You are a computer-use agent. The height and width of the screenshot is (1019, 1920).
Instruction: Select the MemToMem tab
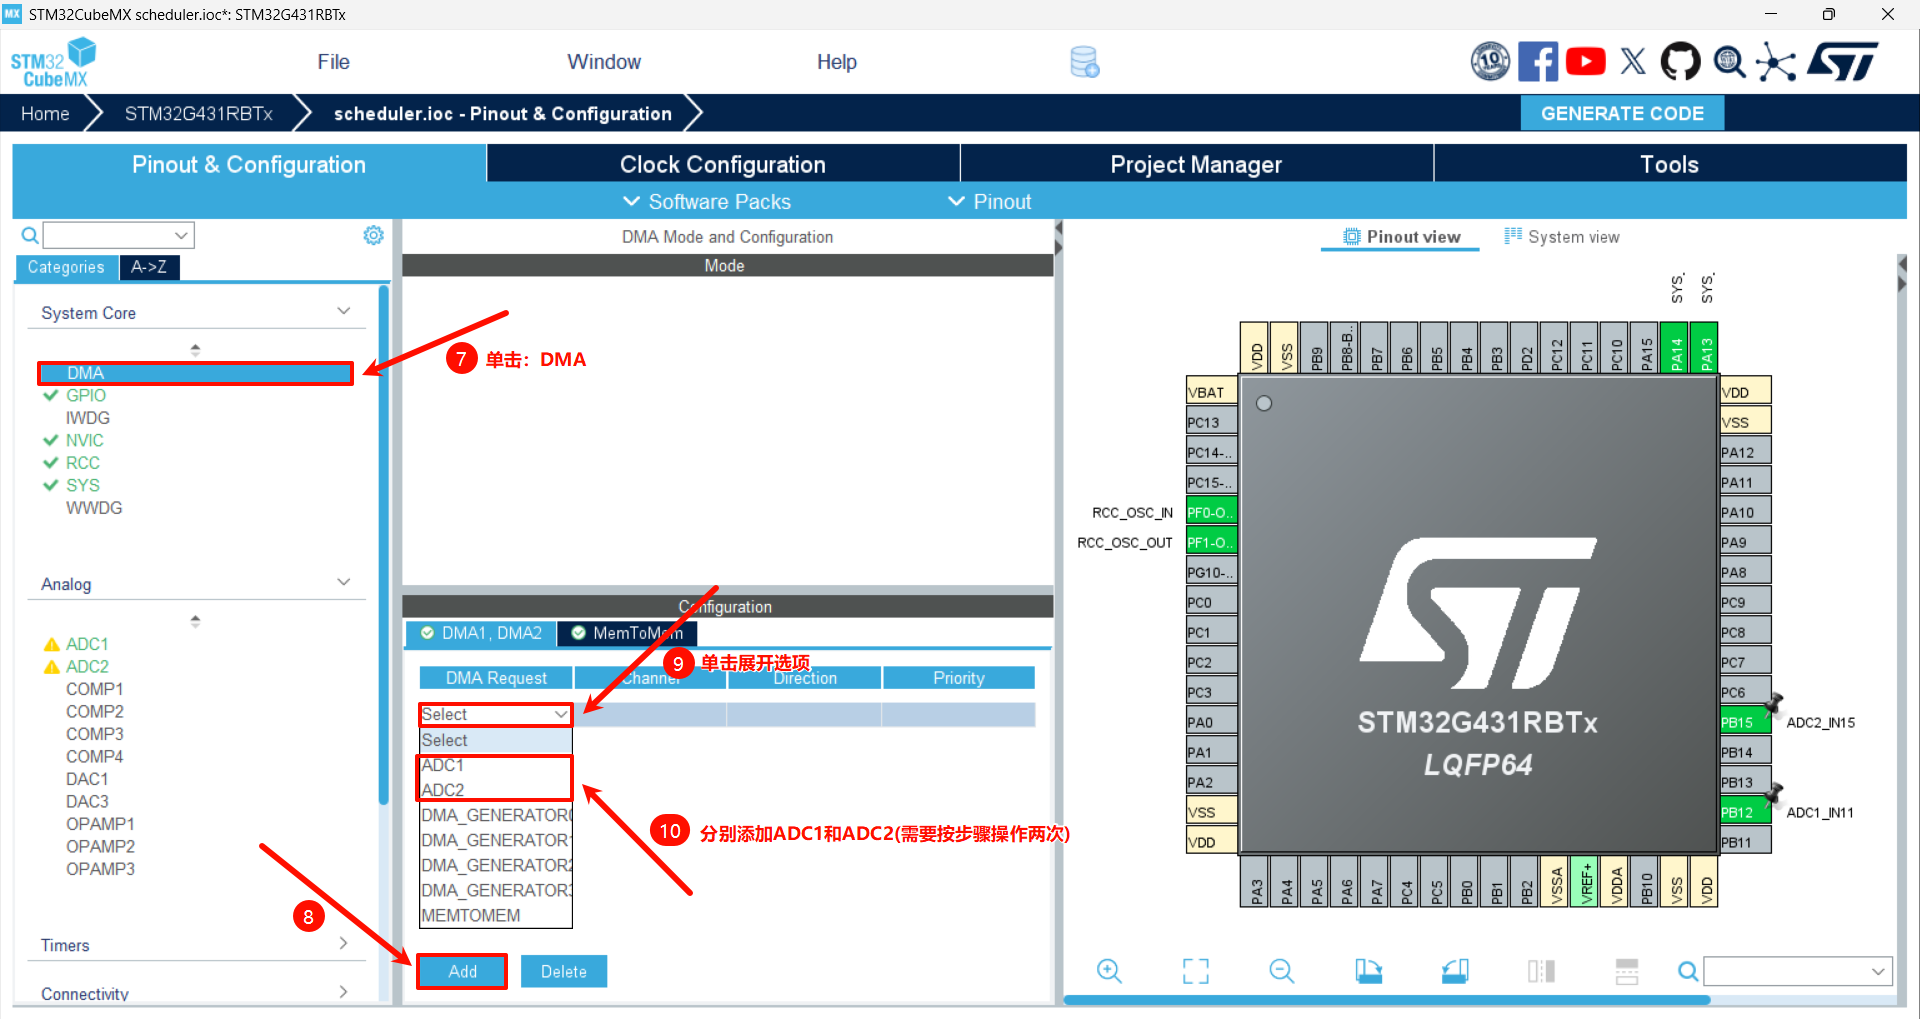coord(627,633)
